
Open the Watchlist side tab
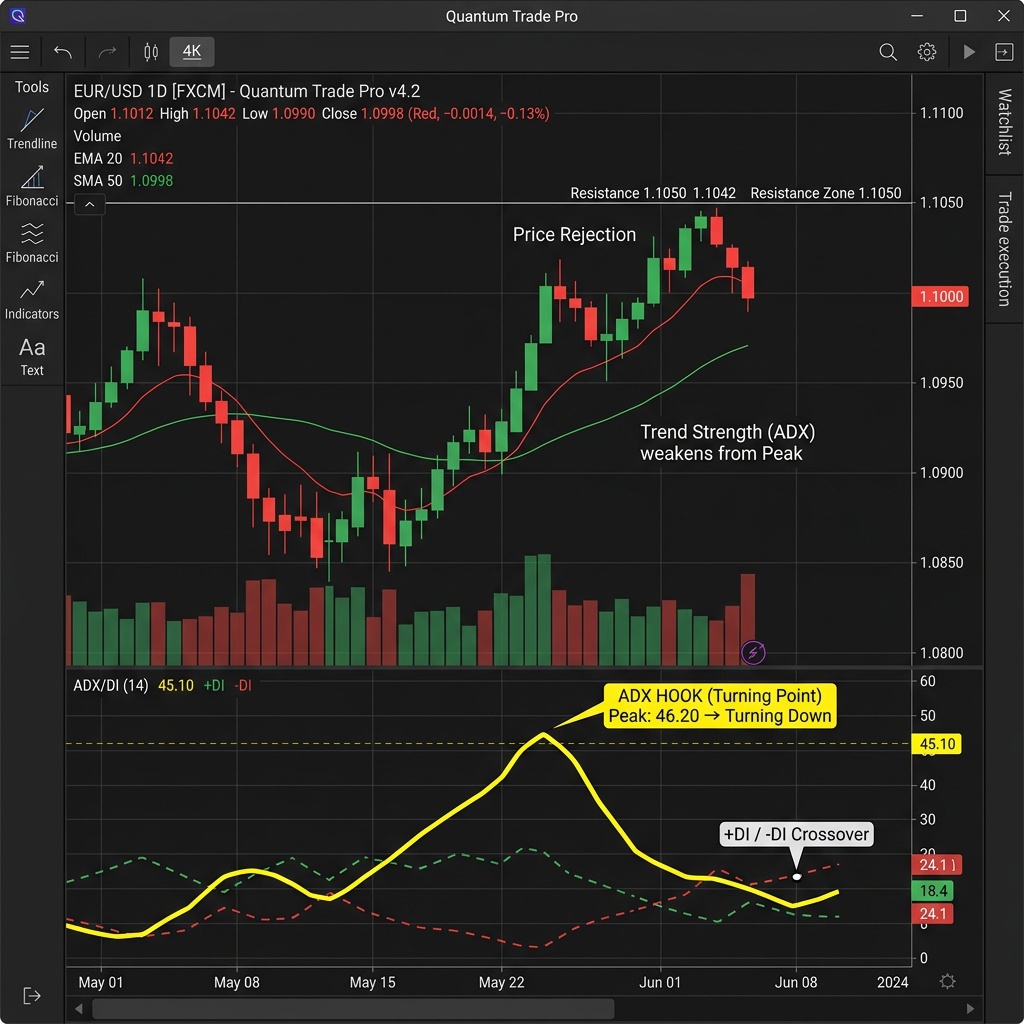(1004, 122)
